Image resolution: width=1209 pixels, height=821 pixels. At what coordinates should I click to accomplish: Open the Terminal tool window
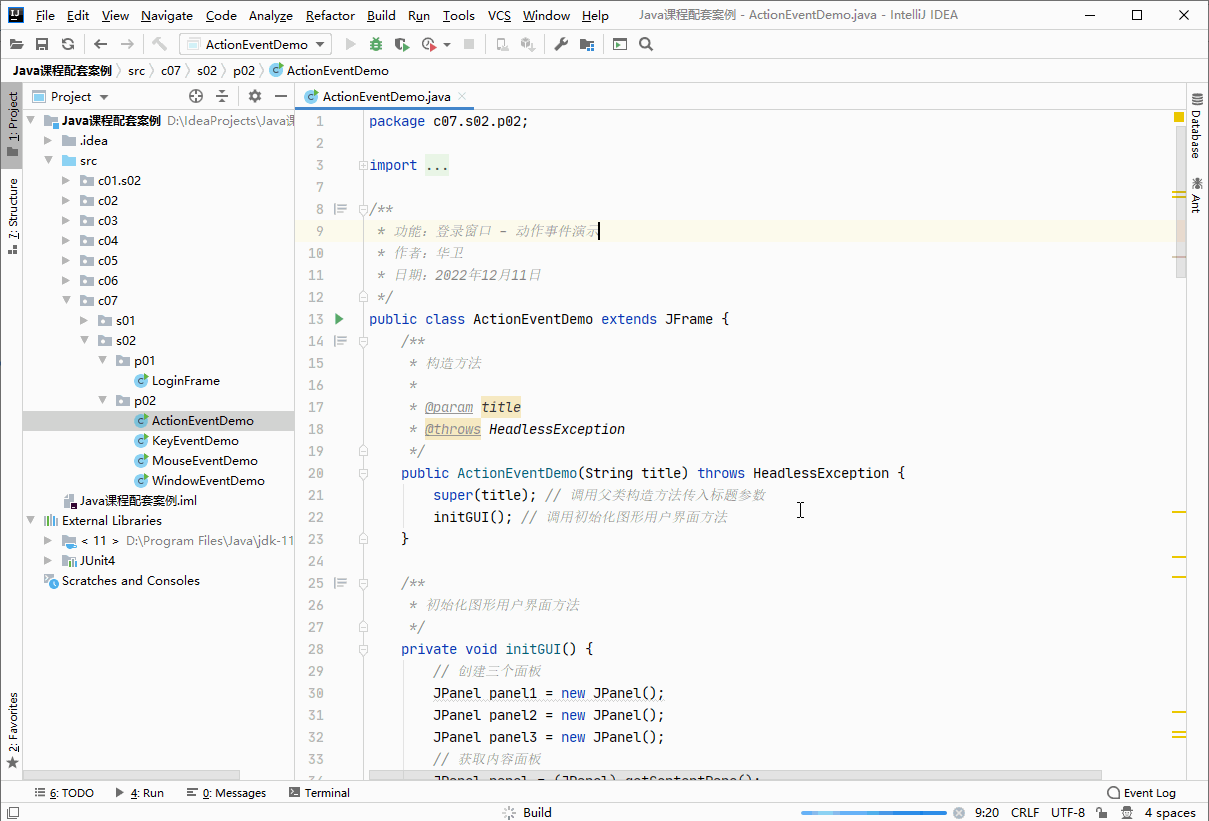[319, 793]
